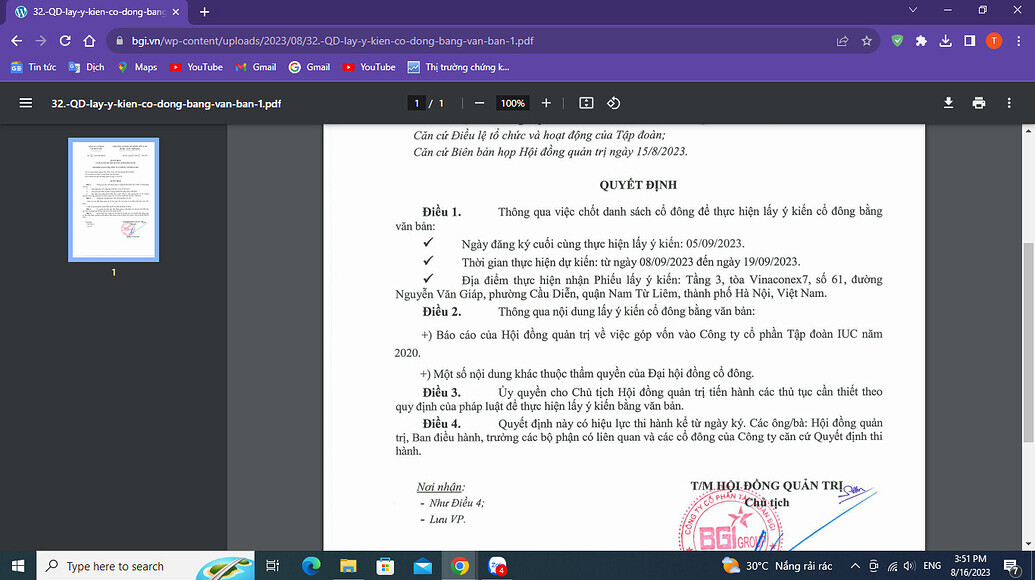Open a new browser tab
Screen dimensions: 1035x580
[205, 12]
